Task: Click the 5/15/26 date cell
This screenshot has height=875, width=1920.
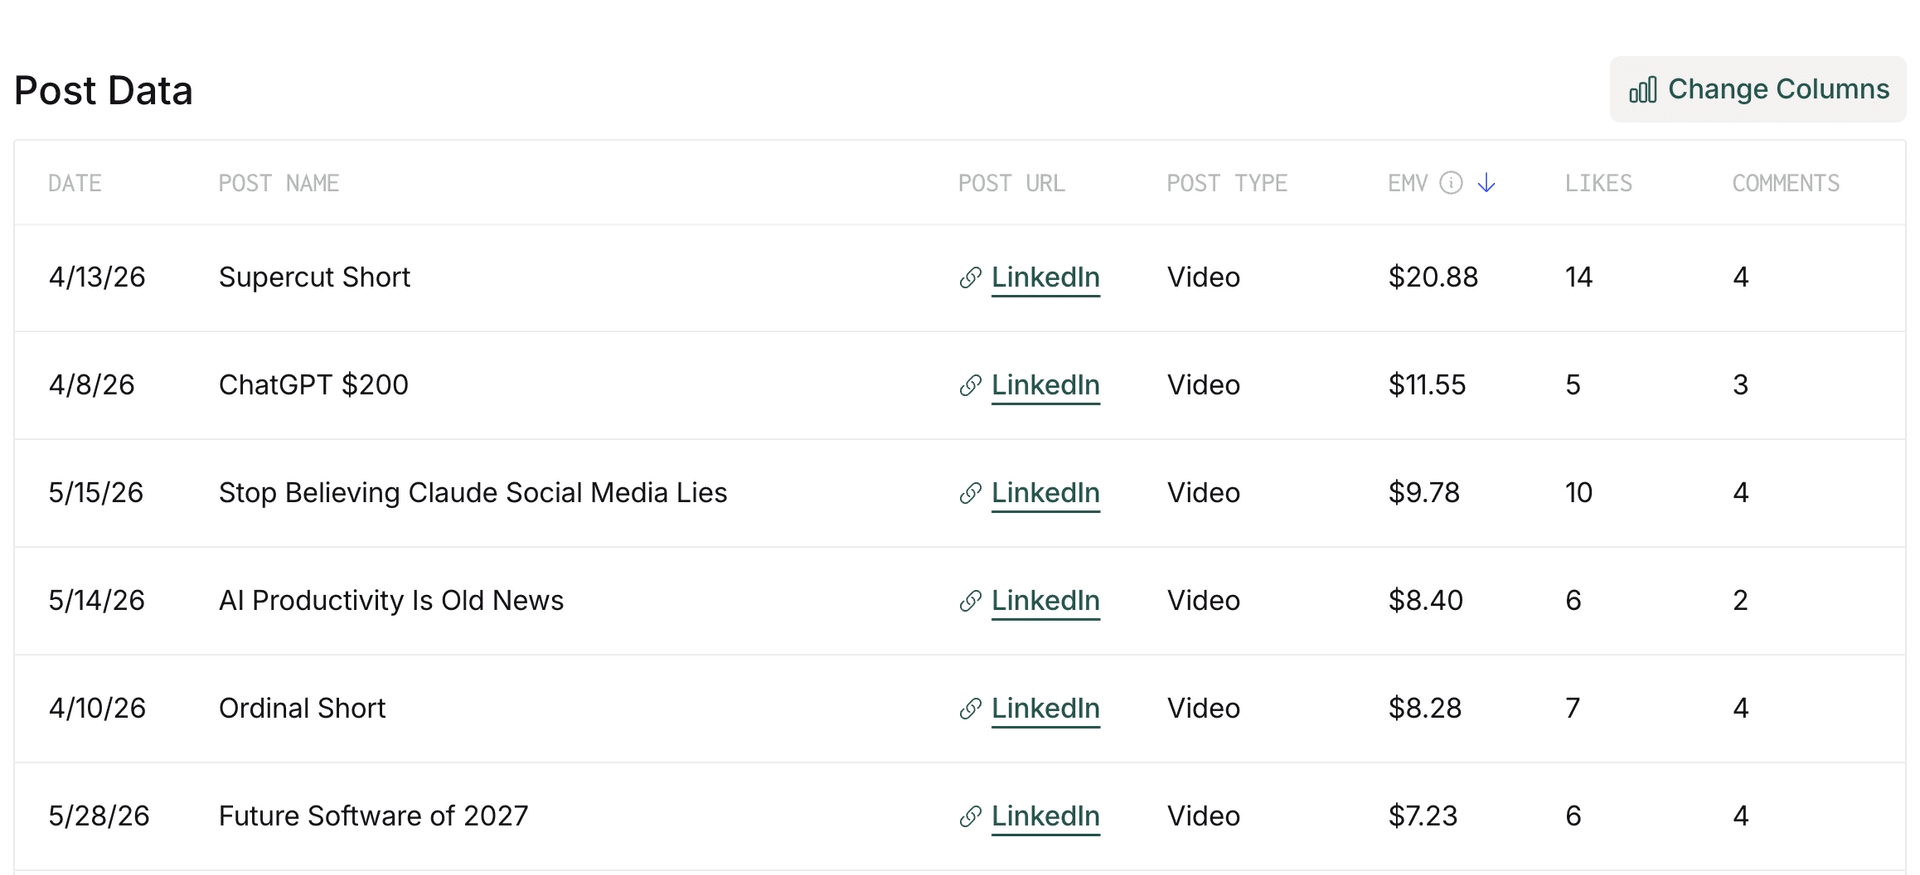Action: 96,493
